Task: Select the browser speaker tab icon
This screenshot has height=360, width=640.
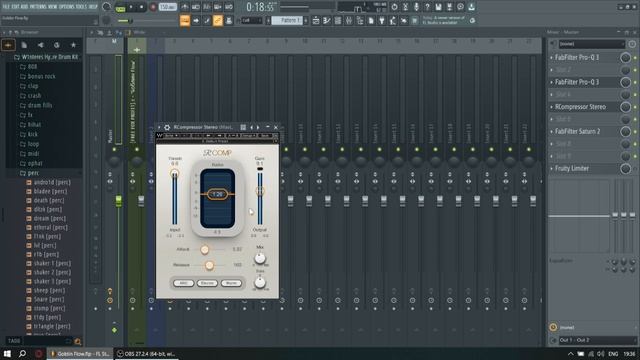Action: tap(40, 45)
